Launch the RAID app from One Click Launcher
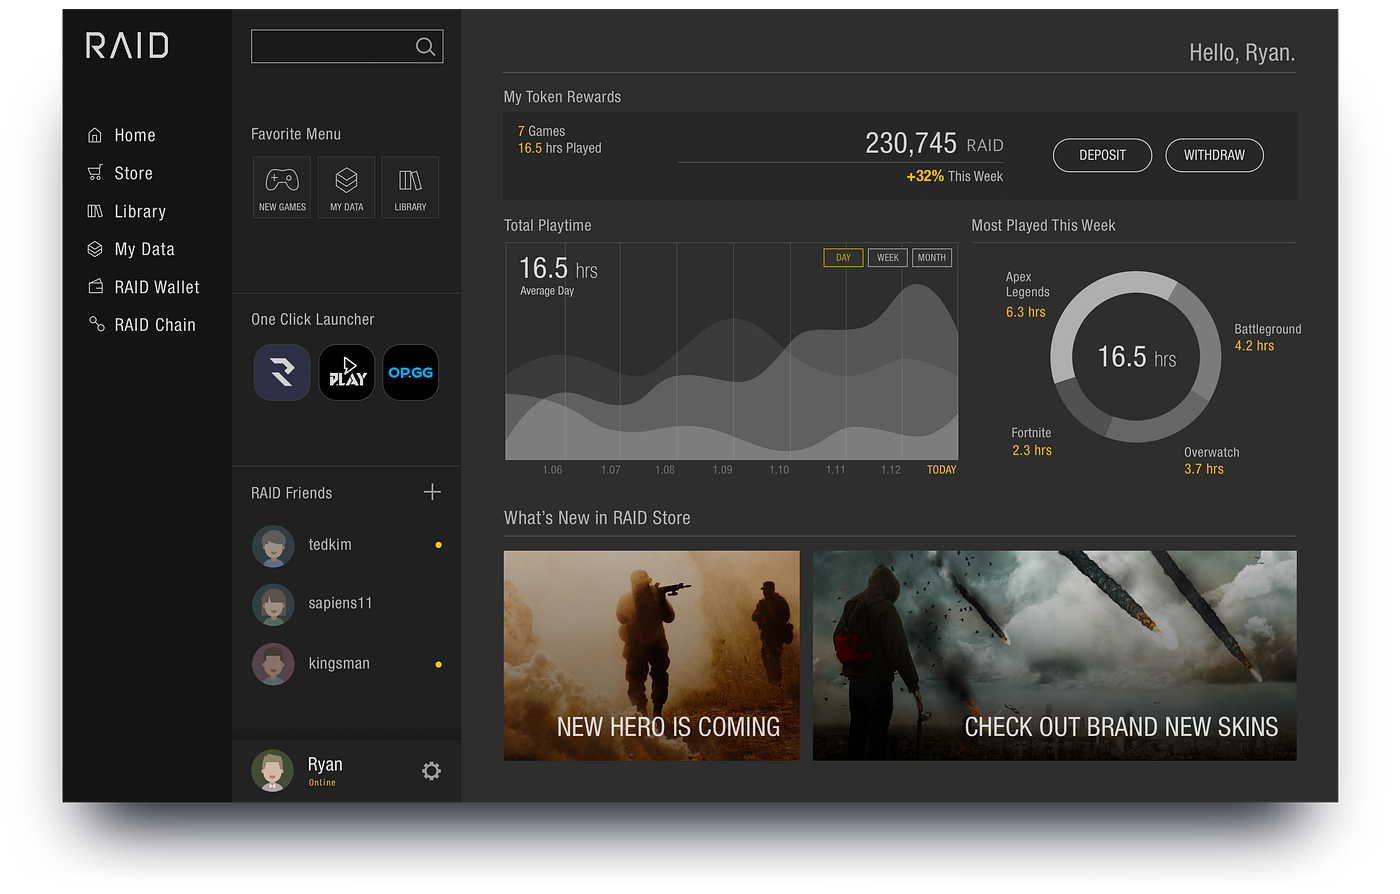Image resolution: width=1400 pixels, height=894 pixels. (x=282, y=373)
